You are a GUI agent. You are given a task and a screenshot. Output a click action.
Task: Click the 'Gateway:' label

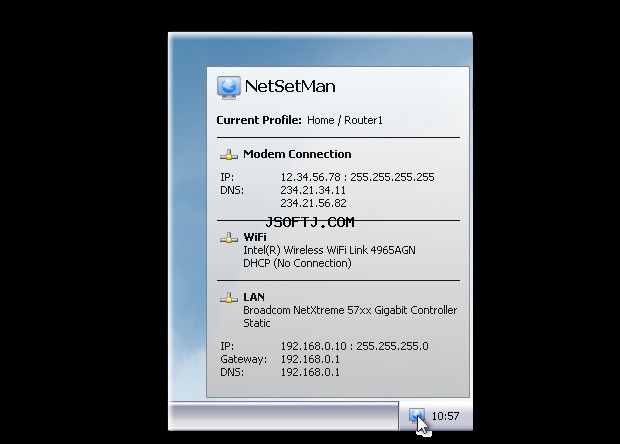pos(244,359)
